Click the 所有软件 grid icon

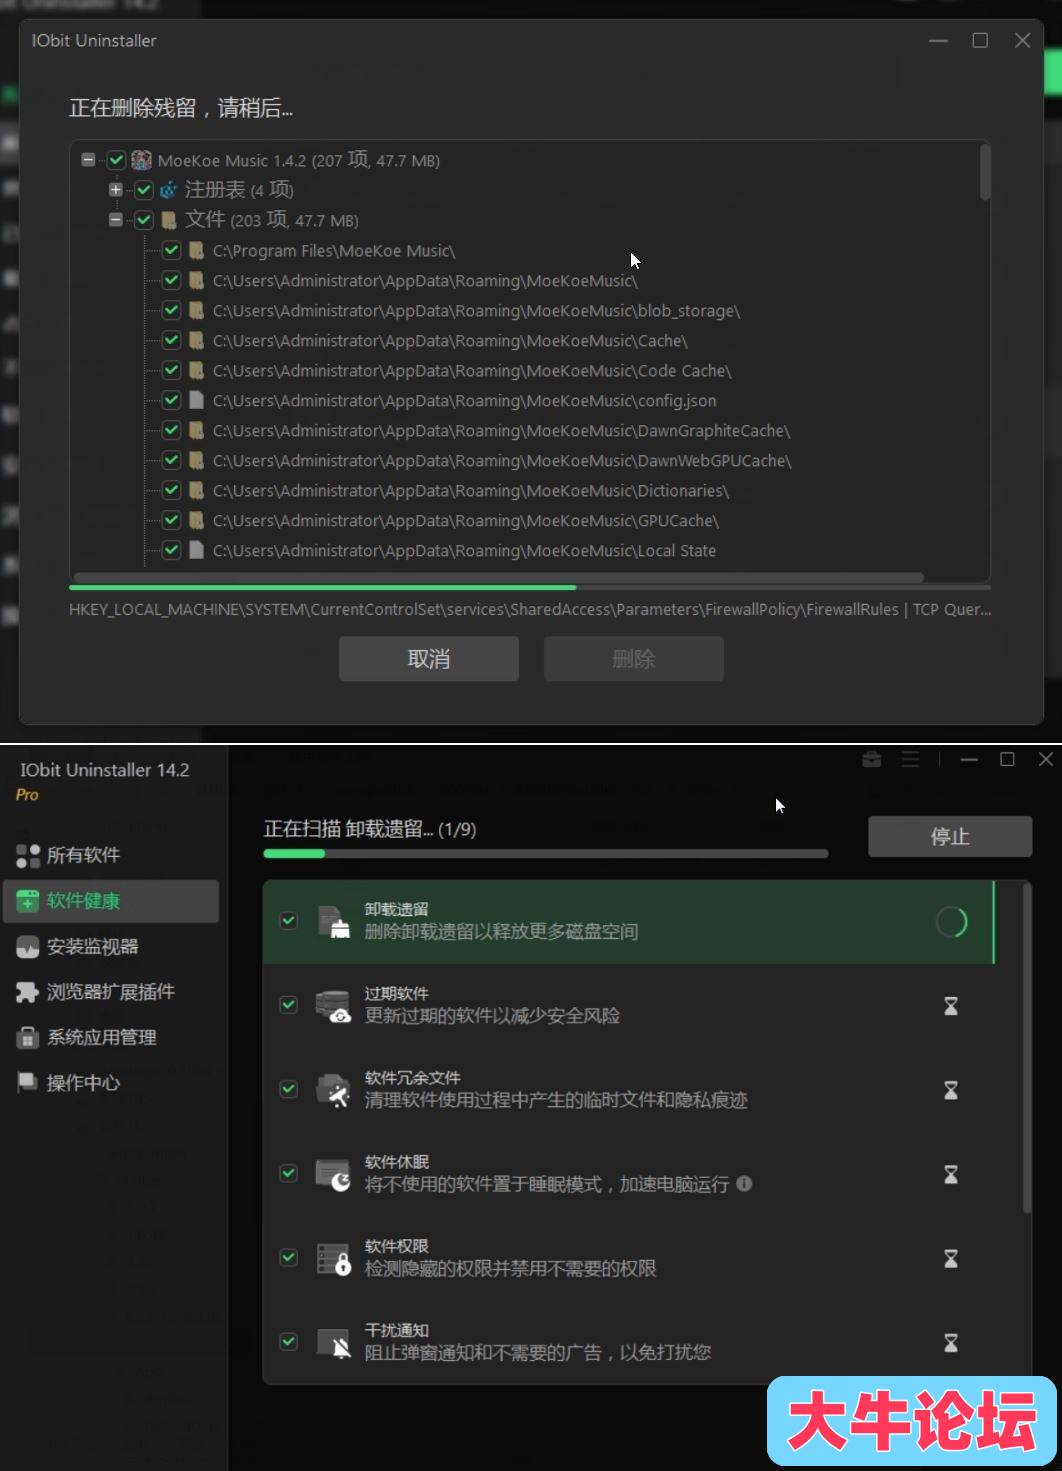tap(28, 855)
